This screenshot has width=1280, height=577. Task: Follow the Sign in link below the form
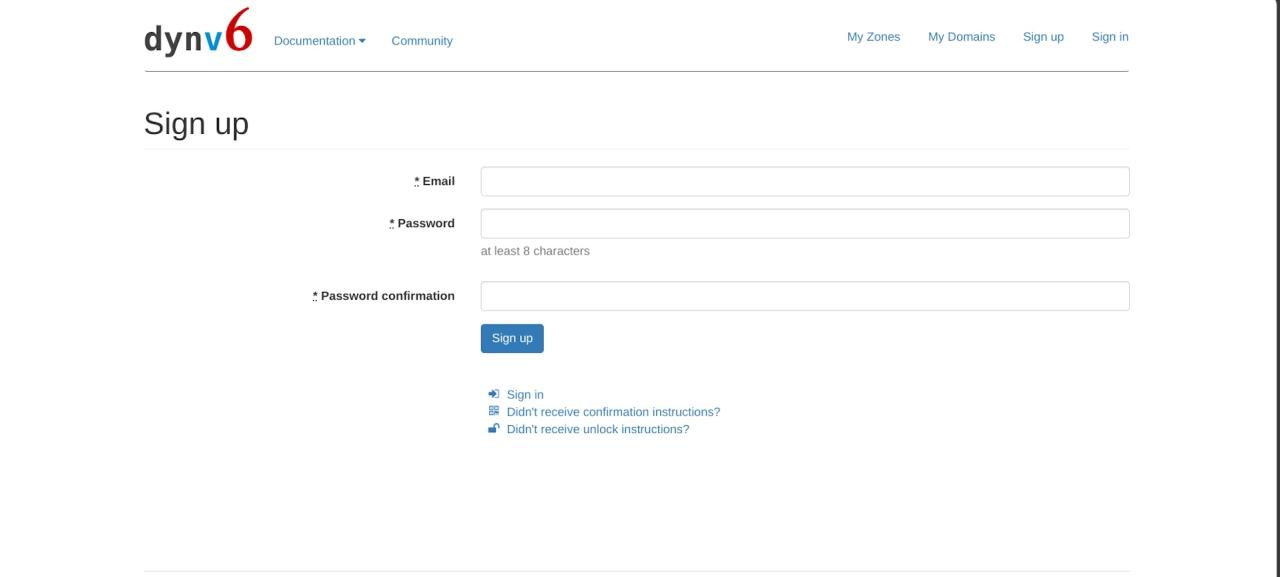coord(525,395)
